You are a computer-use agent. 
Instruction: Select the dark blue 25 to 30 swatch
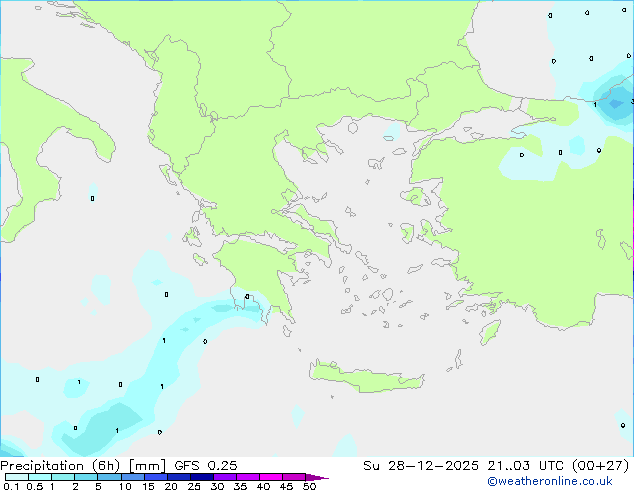click(201, 477)
